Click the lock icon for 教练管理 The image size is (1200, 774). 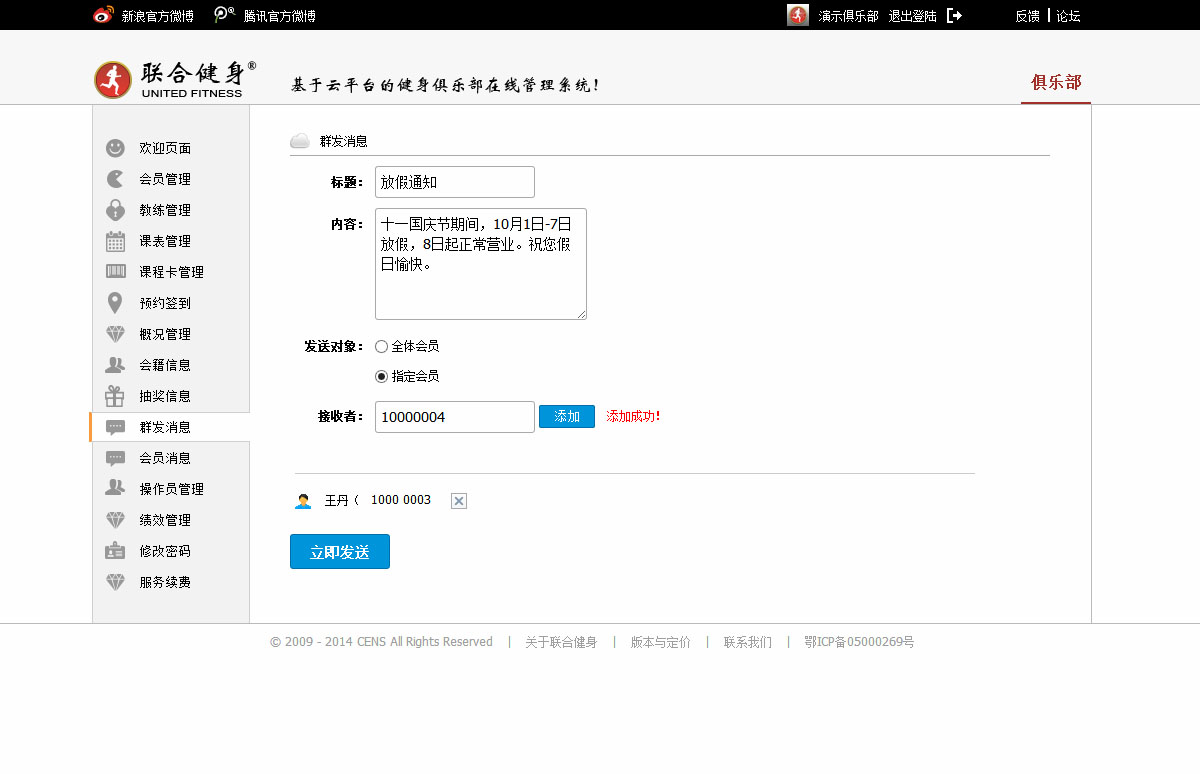click(116, 210)
